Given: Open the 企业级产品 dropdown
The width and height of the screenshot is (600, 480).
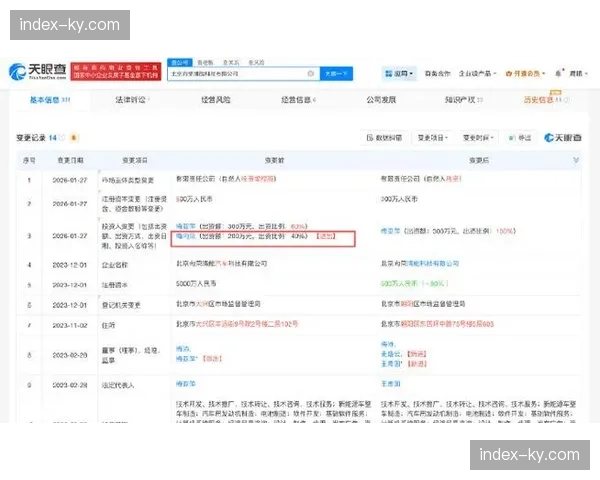Looking at the screenshot, I should pos(477,73).
